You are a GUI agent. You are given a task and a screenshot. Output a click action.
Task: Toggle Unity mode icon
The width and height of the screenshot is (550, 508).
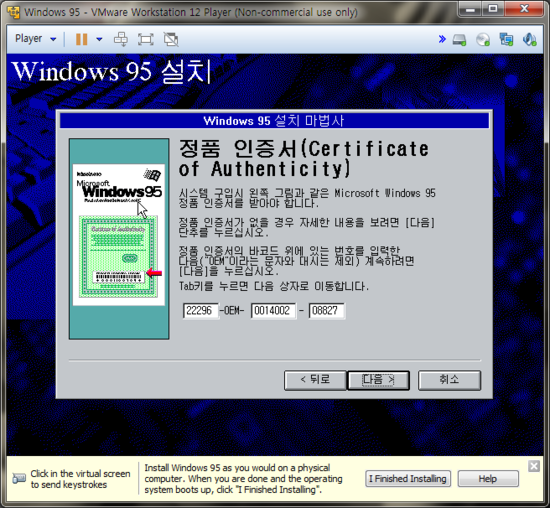171,39
